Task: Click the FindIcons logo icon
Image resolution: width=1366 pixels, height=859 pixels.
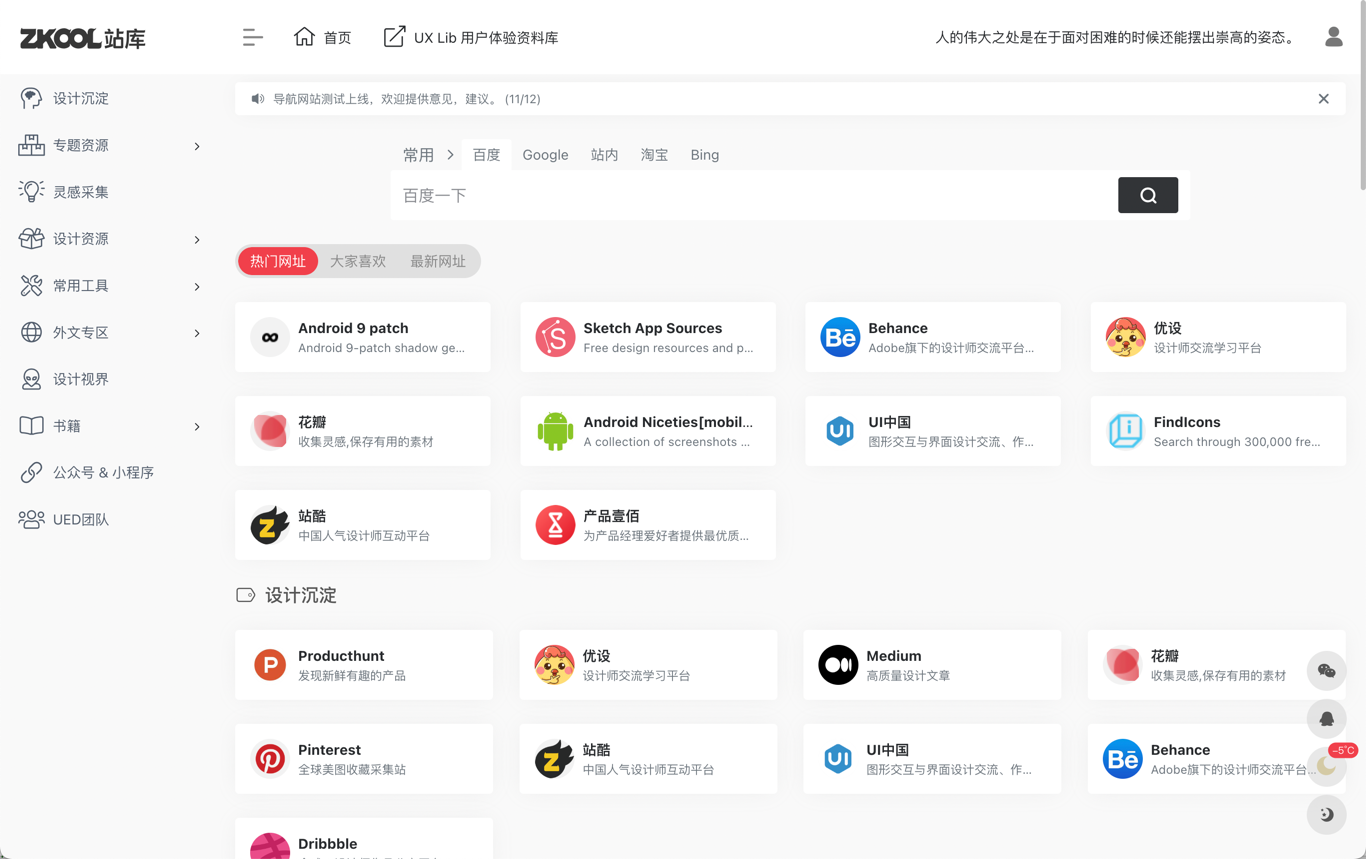Action: [x=1125, y=431]
